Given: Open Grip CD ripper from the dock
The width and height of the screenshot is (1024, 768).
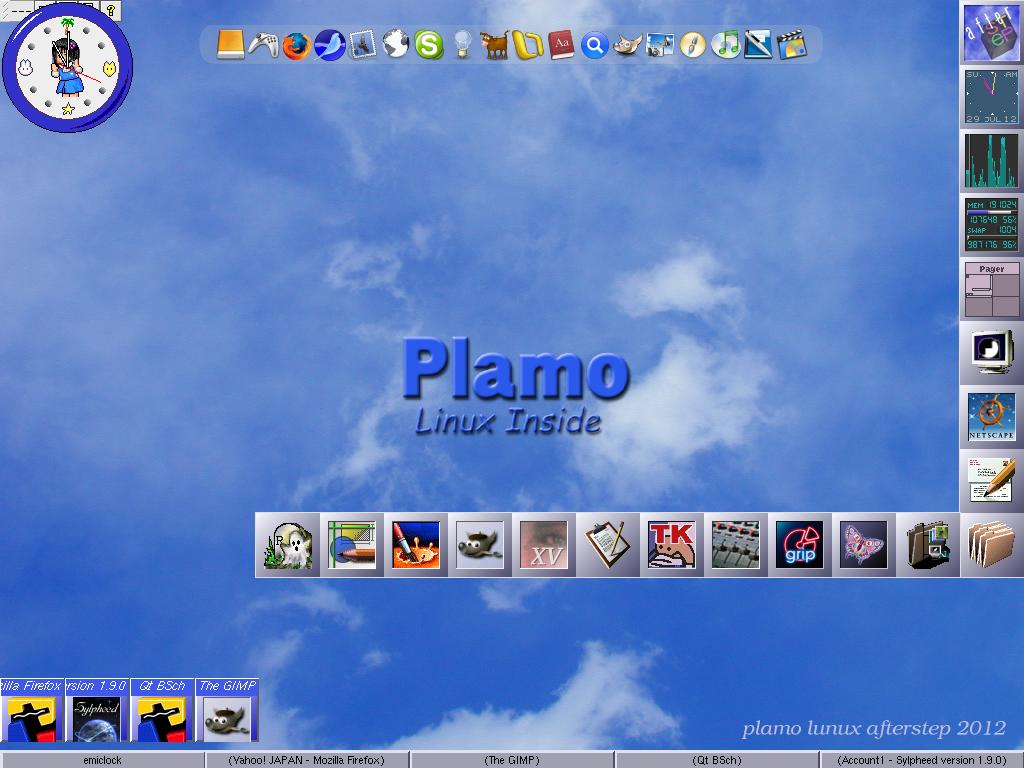Looking at the screenshot, I should [800, 545].
